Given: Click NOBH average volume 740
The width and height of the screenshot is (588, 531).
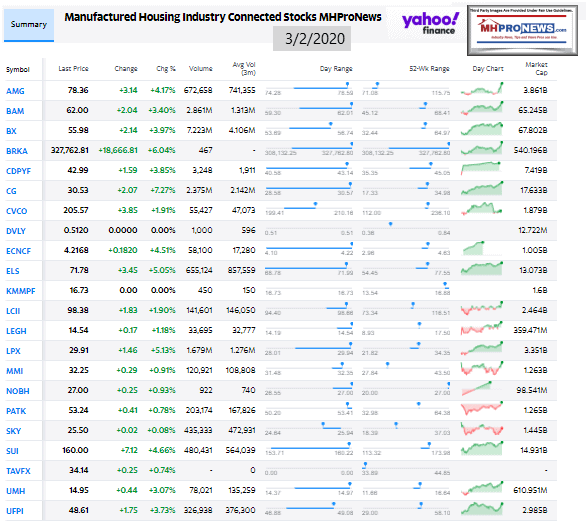Looking at the screenshot, I should [249, 390].
